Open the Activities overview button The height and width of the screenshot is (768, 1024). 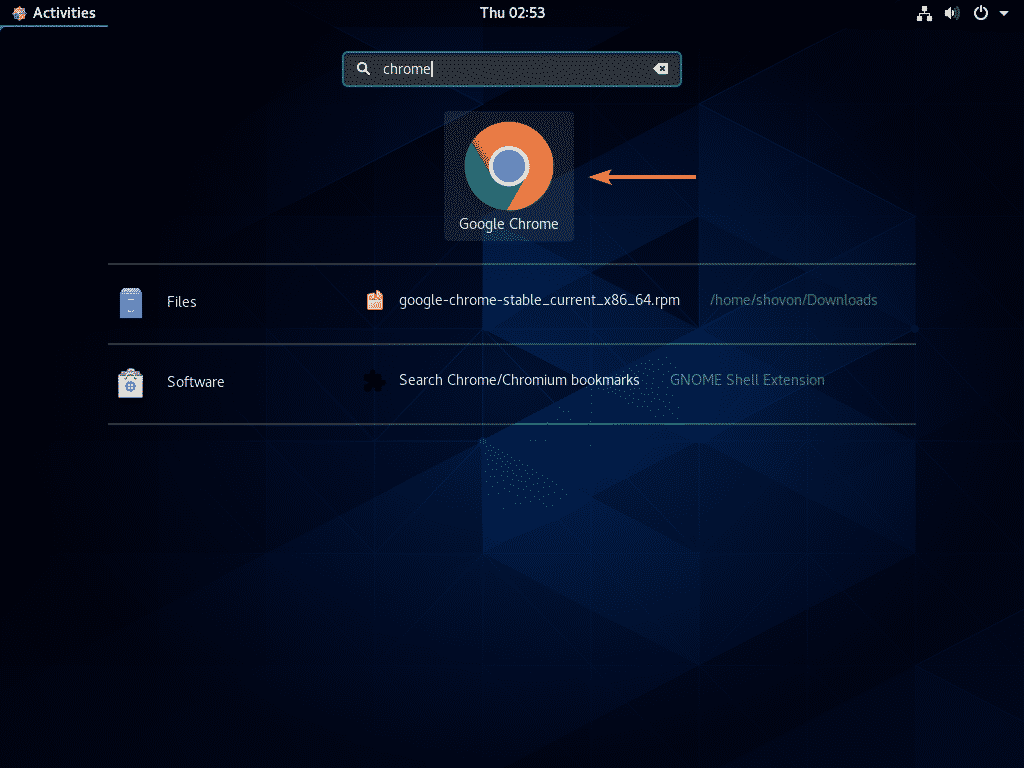pyautogui.click(x=54, y=13)
